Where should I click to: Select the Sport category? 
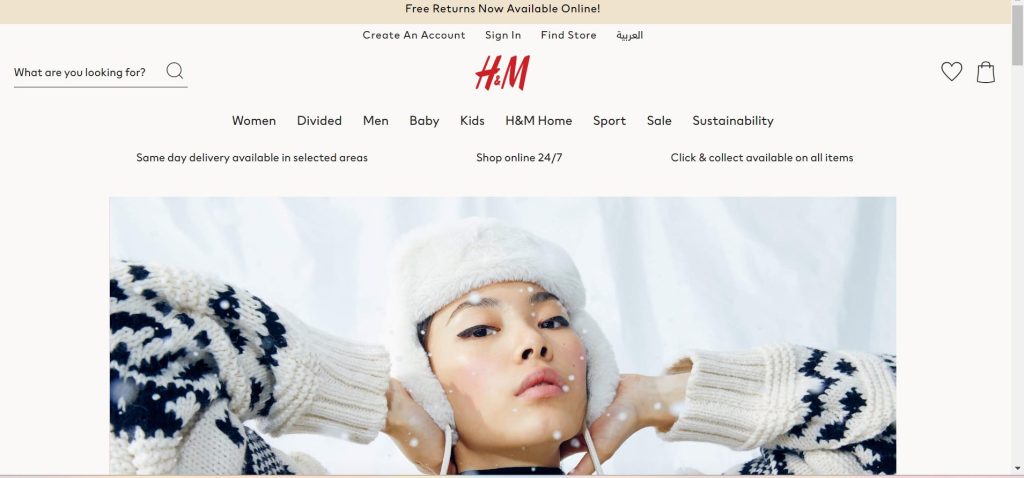609,121
